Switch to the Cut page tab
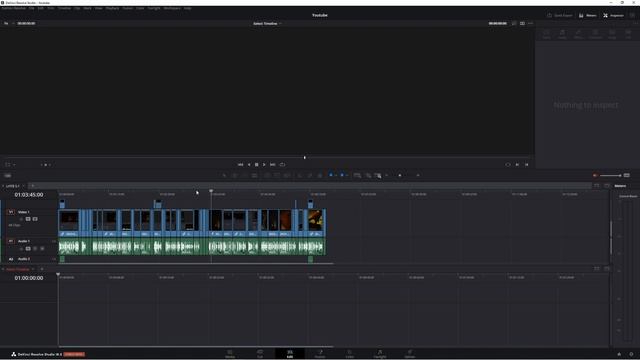 pyautogui.click(x=260, y=353)
